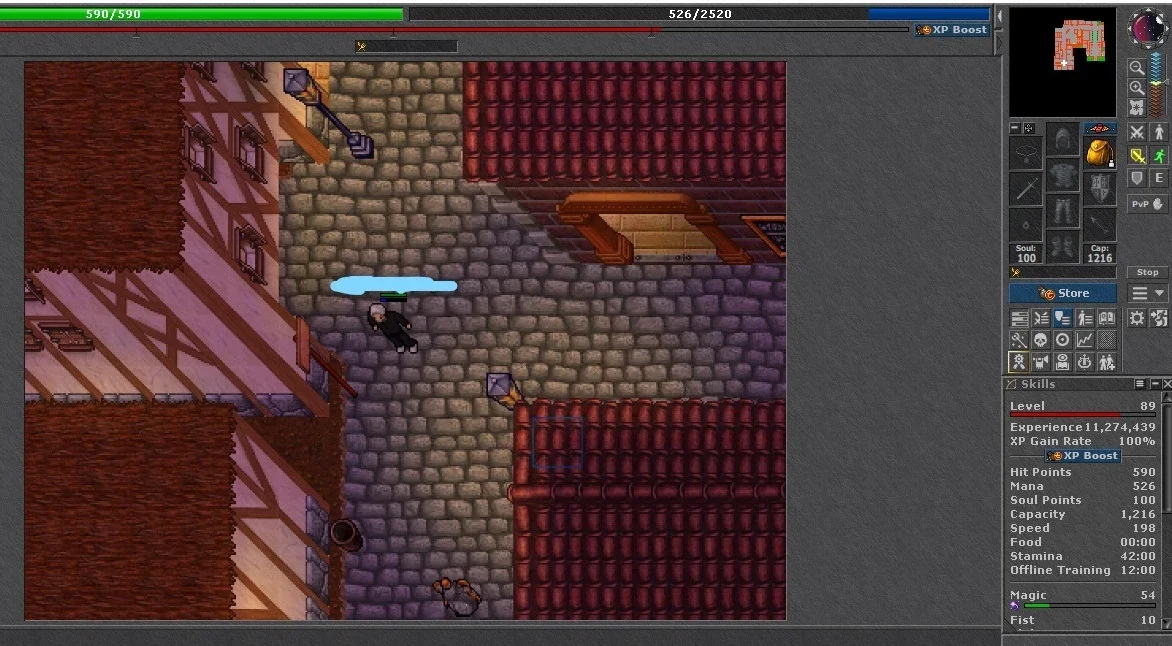Open the Store

[x=1063, y=293]
